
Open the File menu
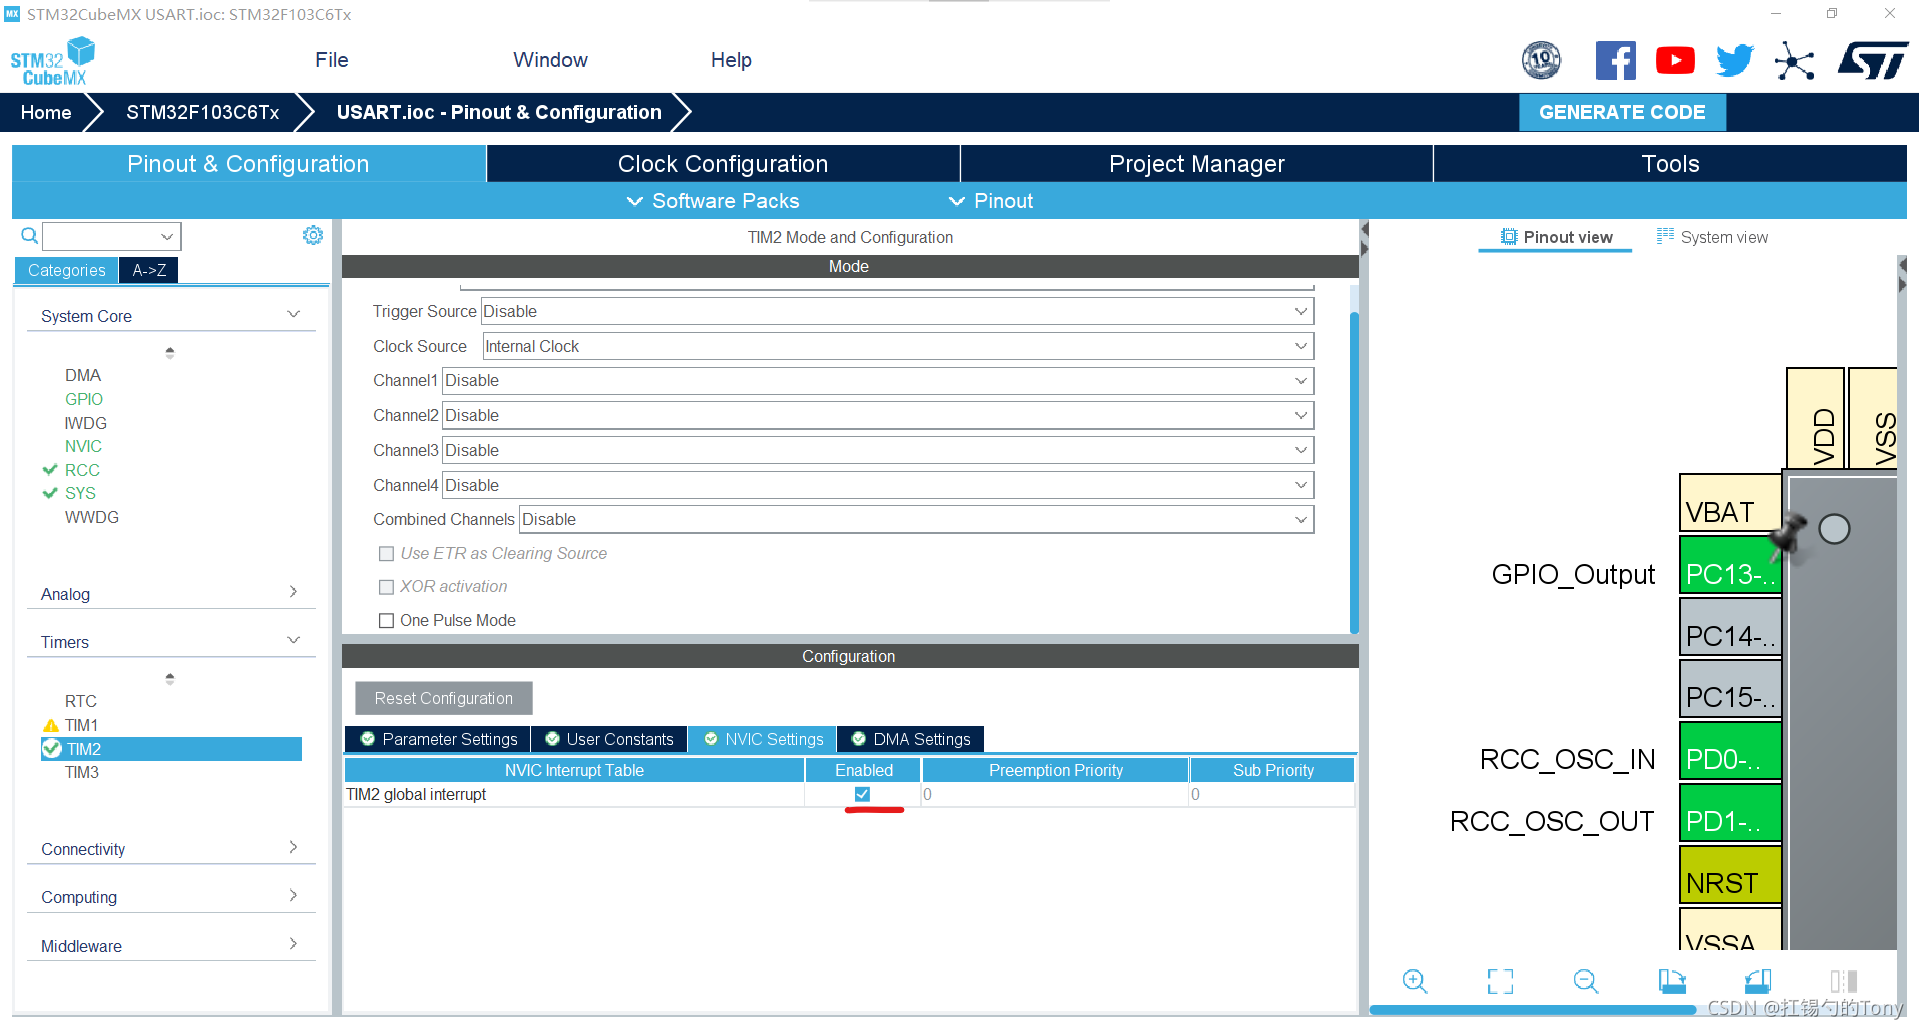point(331,60)
